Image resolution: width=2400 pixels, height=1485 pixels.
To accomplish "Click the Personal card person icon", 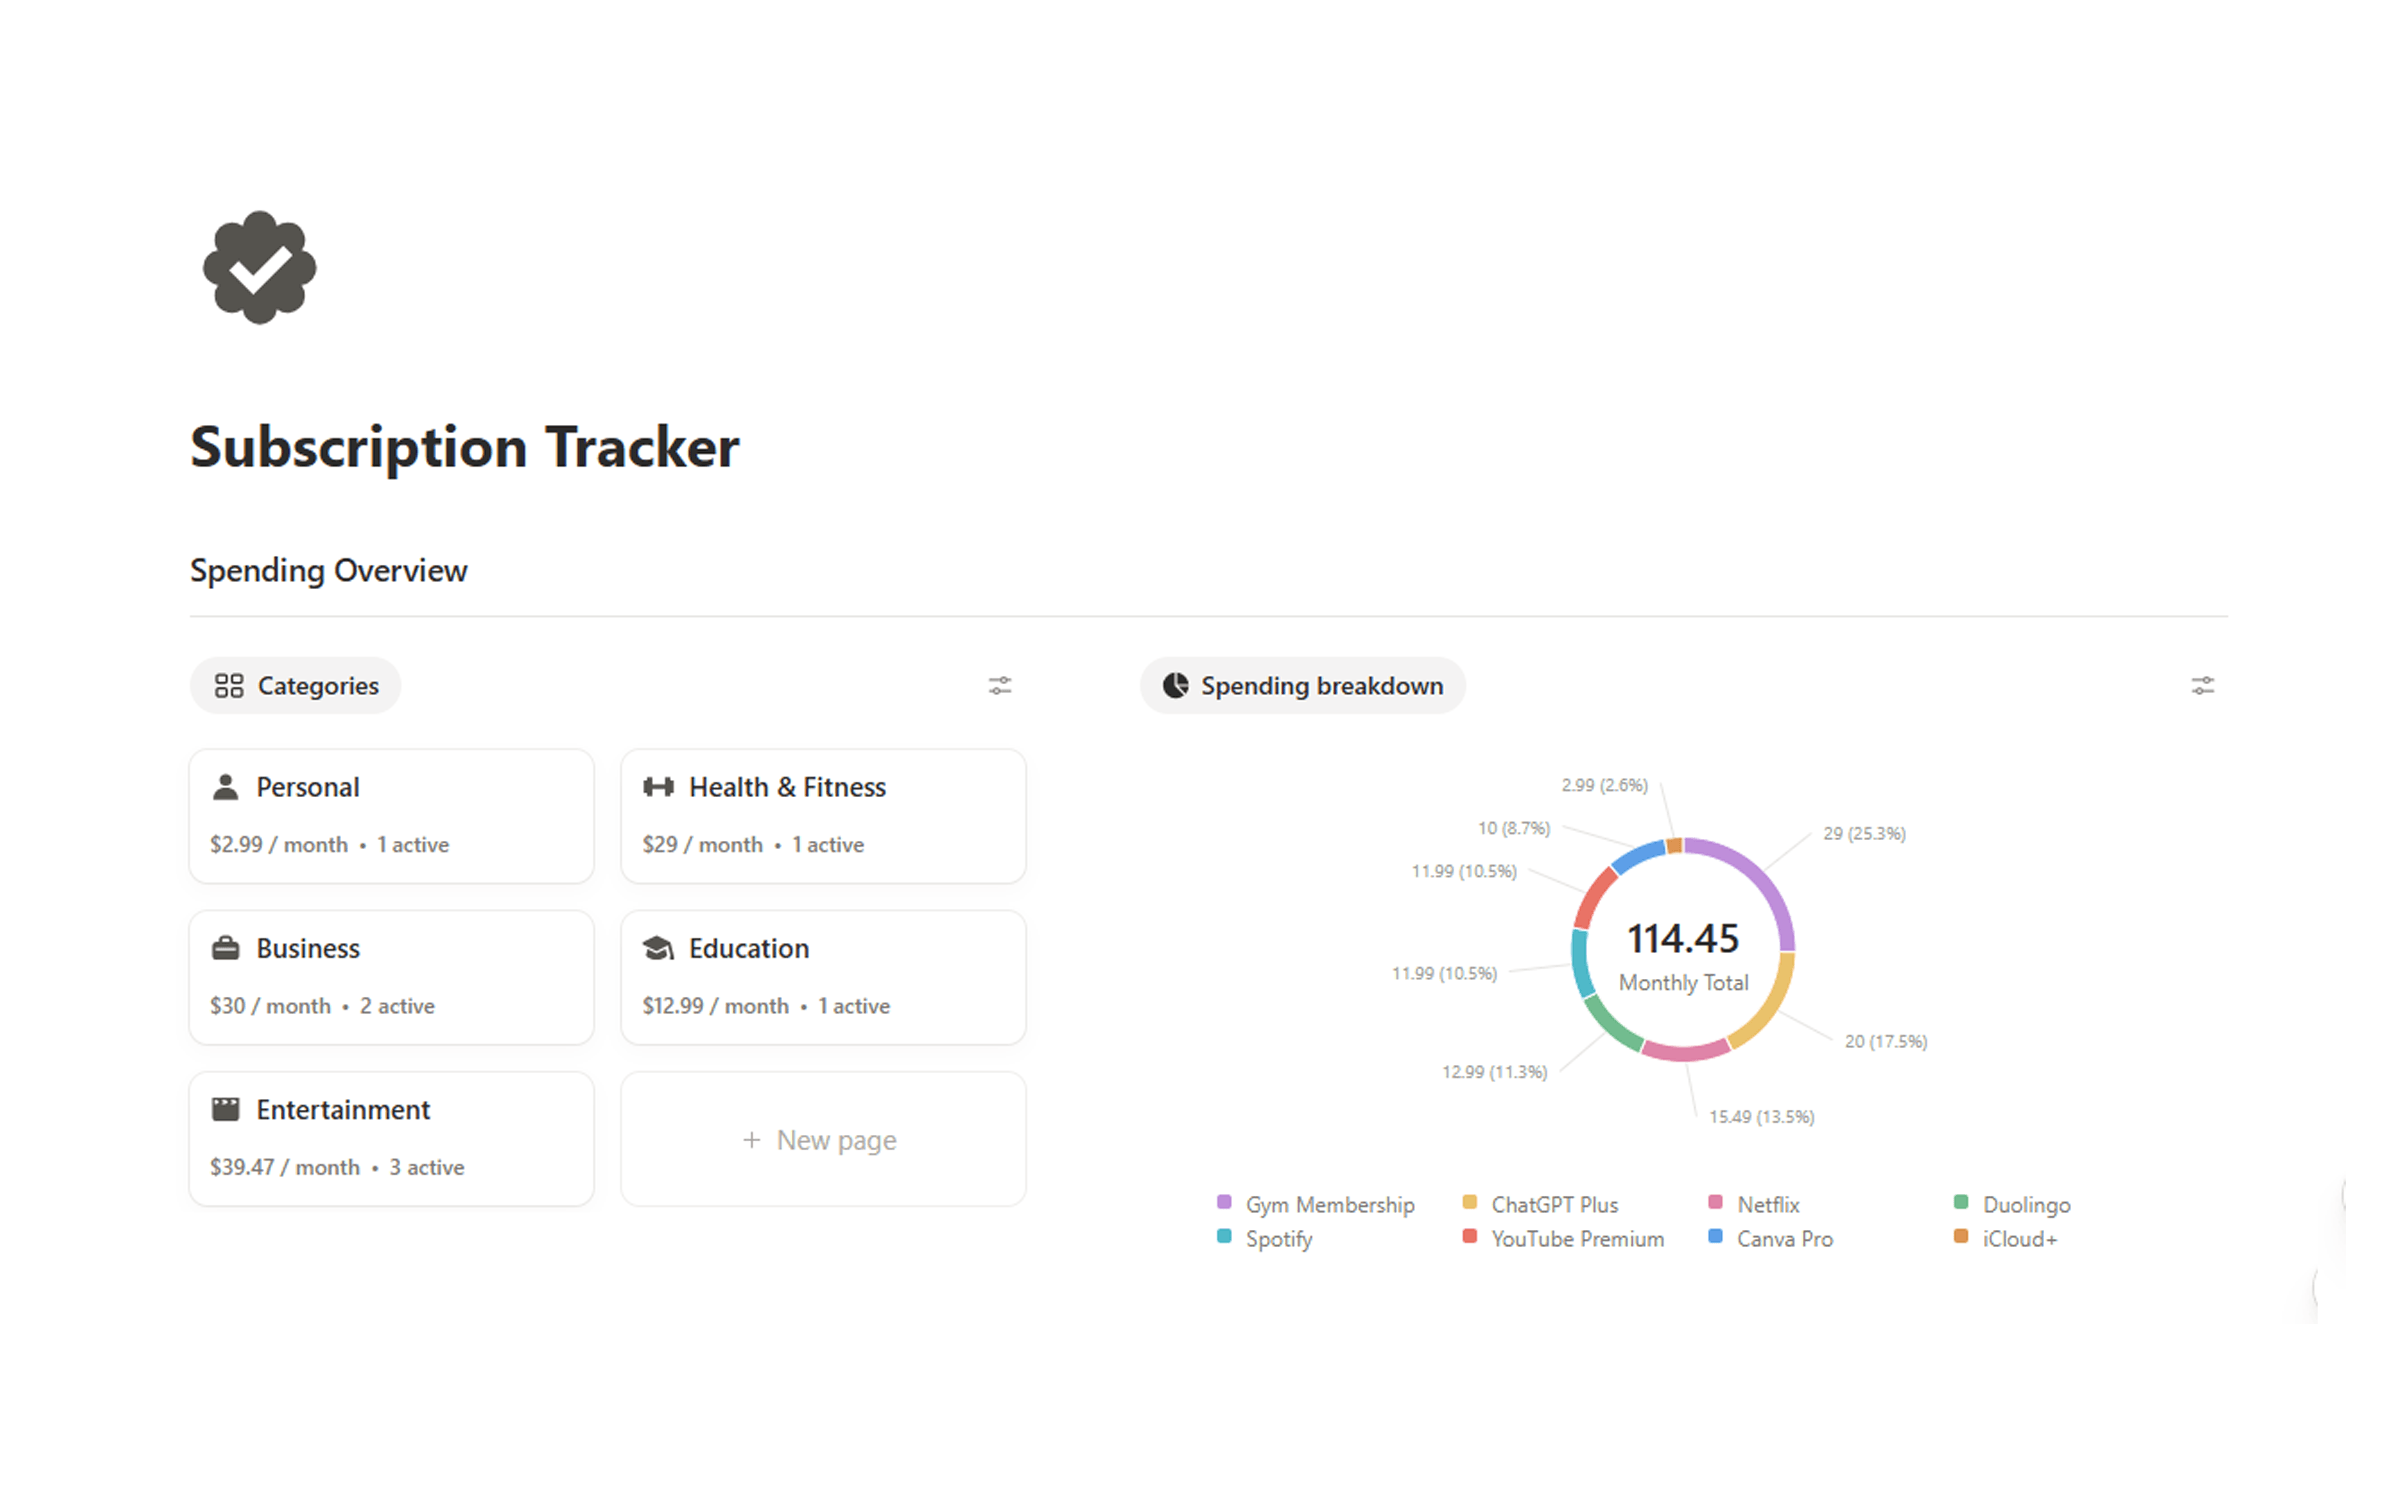I will pos(226,787).
